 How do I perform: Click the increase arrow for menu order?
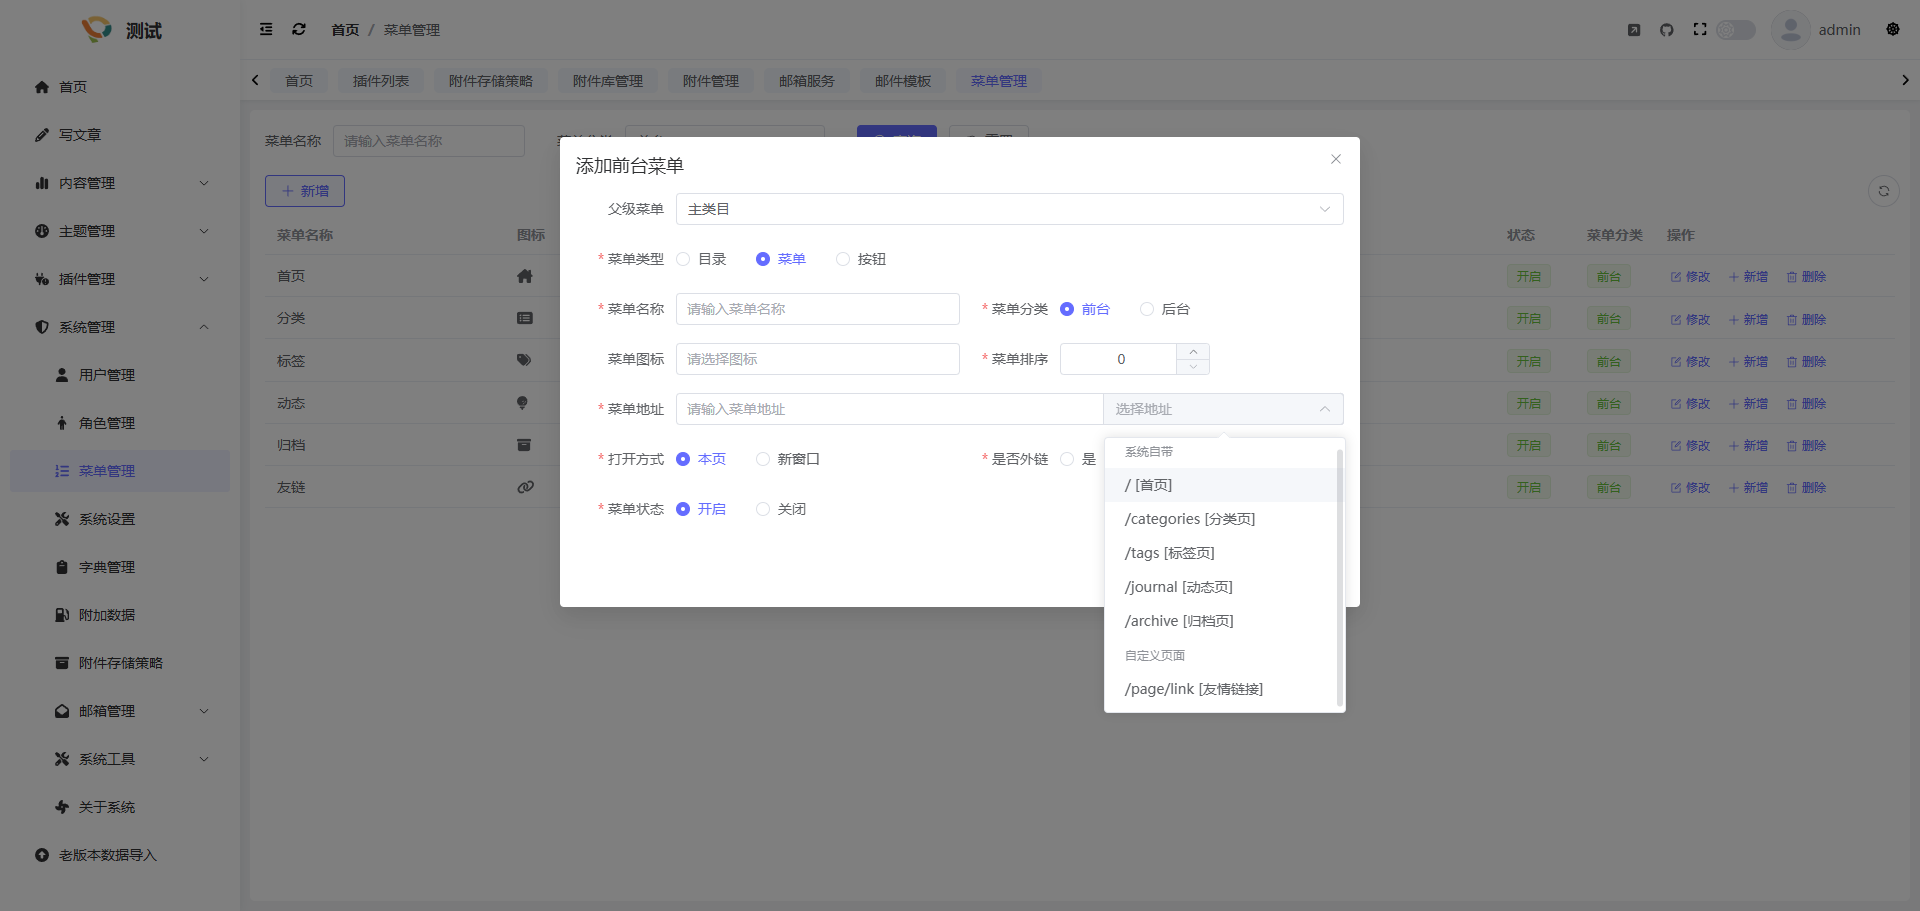pyautogui.click(x=1193, y=352)
